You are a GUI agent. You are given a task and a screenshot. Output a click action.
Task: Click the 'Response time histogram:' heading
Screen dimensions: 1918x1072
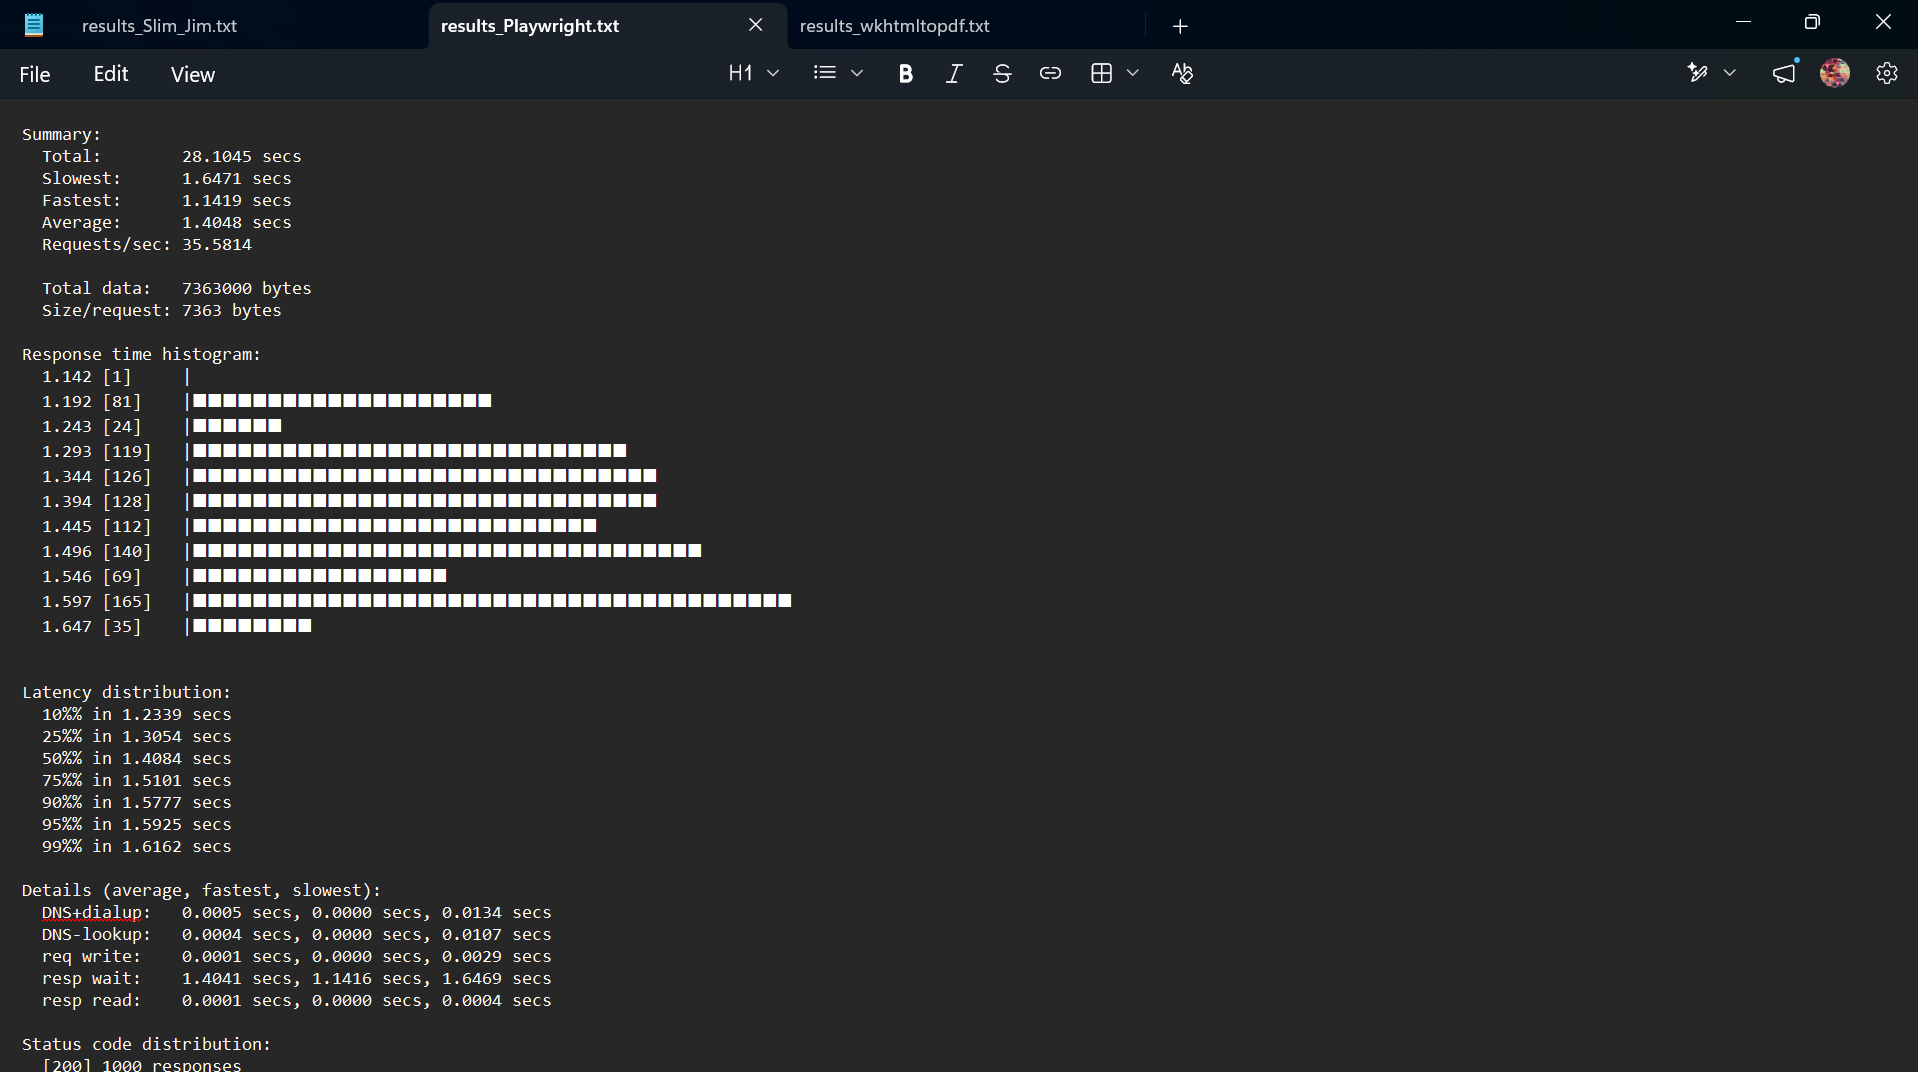(141, 354)
